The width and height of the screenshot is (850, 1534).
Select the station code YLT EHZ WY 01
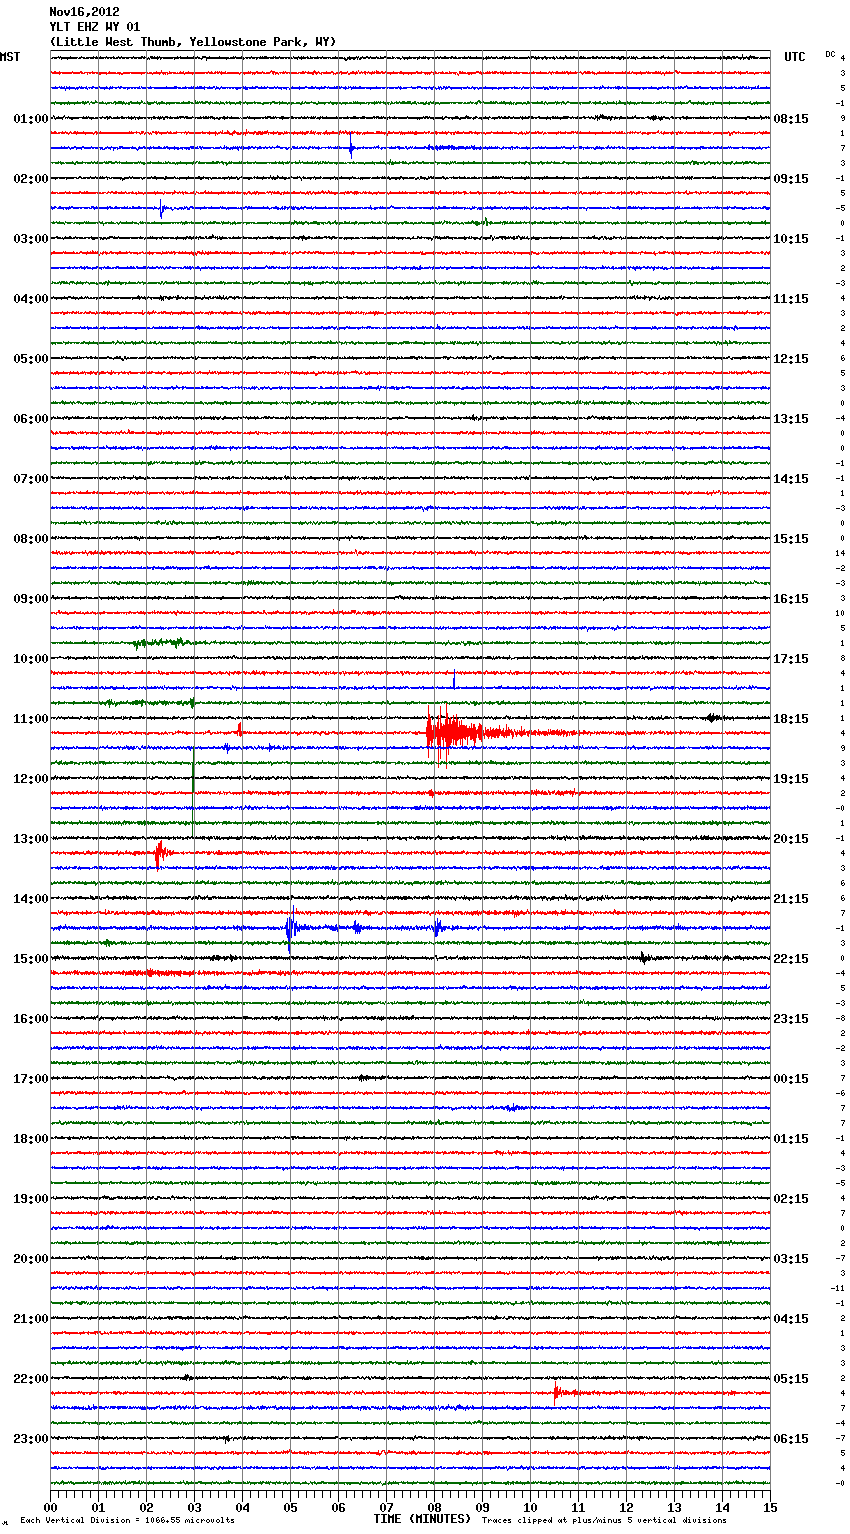(x=95, y=27)
